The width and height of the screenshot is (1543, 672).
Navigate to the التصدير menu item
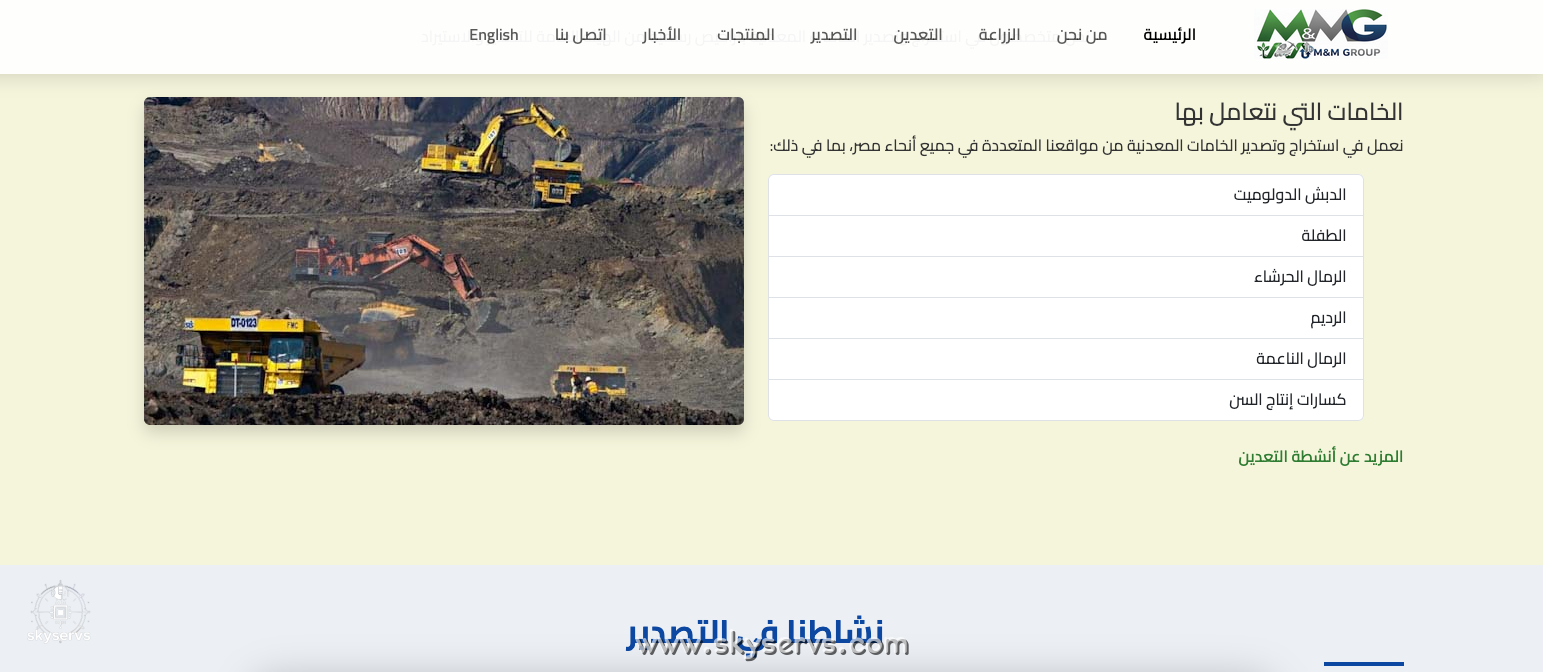point(833,35)
